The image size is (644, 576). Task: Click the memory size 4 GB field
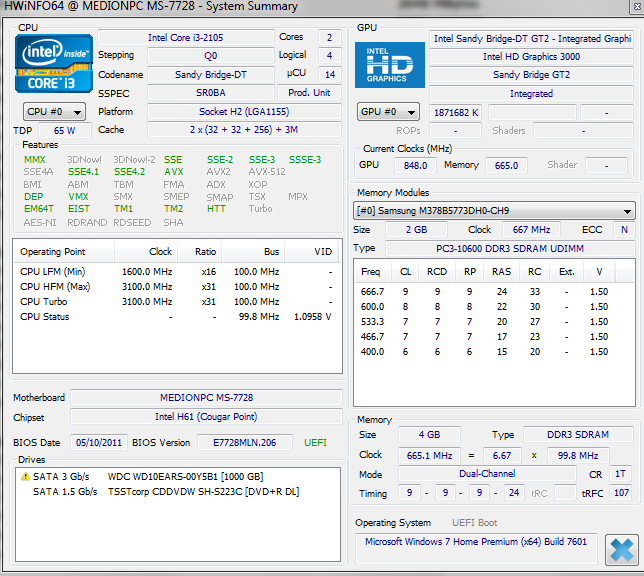tap(429, 435)
